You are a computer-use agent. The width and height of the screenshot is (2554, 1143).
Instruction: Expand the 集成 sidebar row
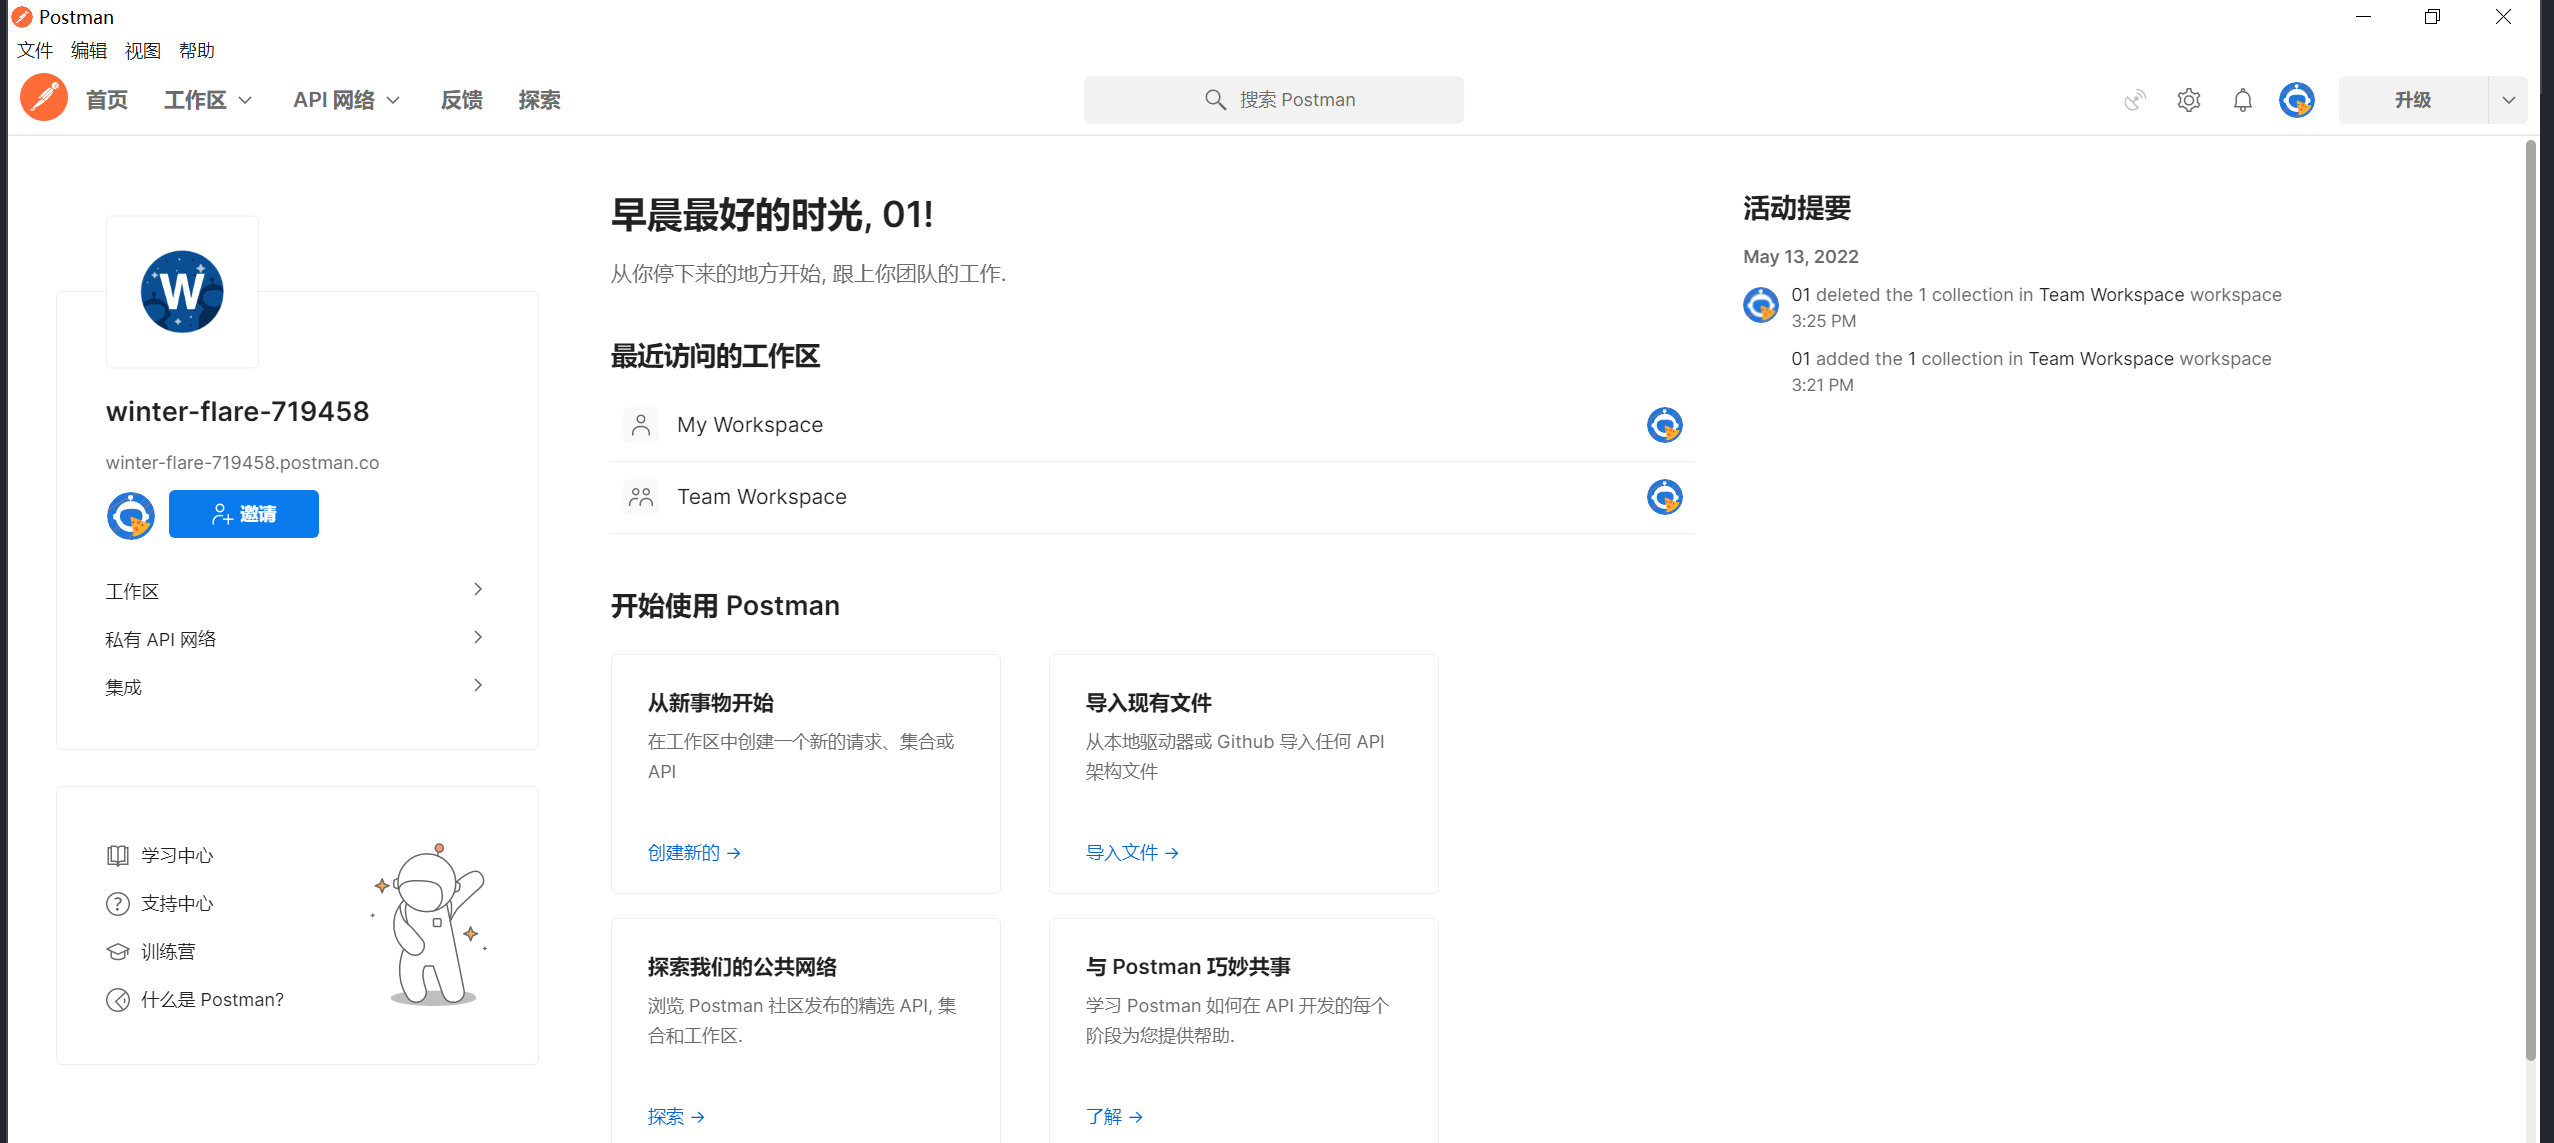(477, 686)
